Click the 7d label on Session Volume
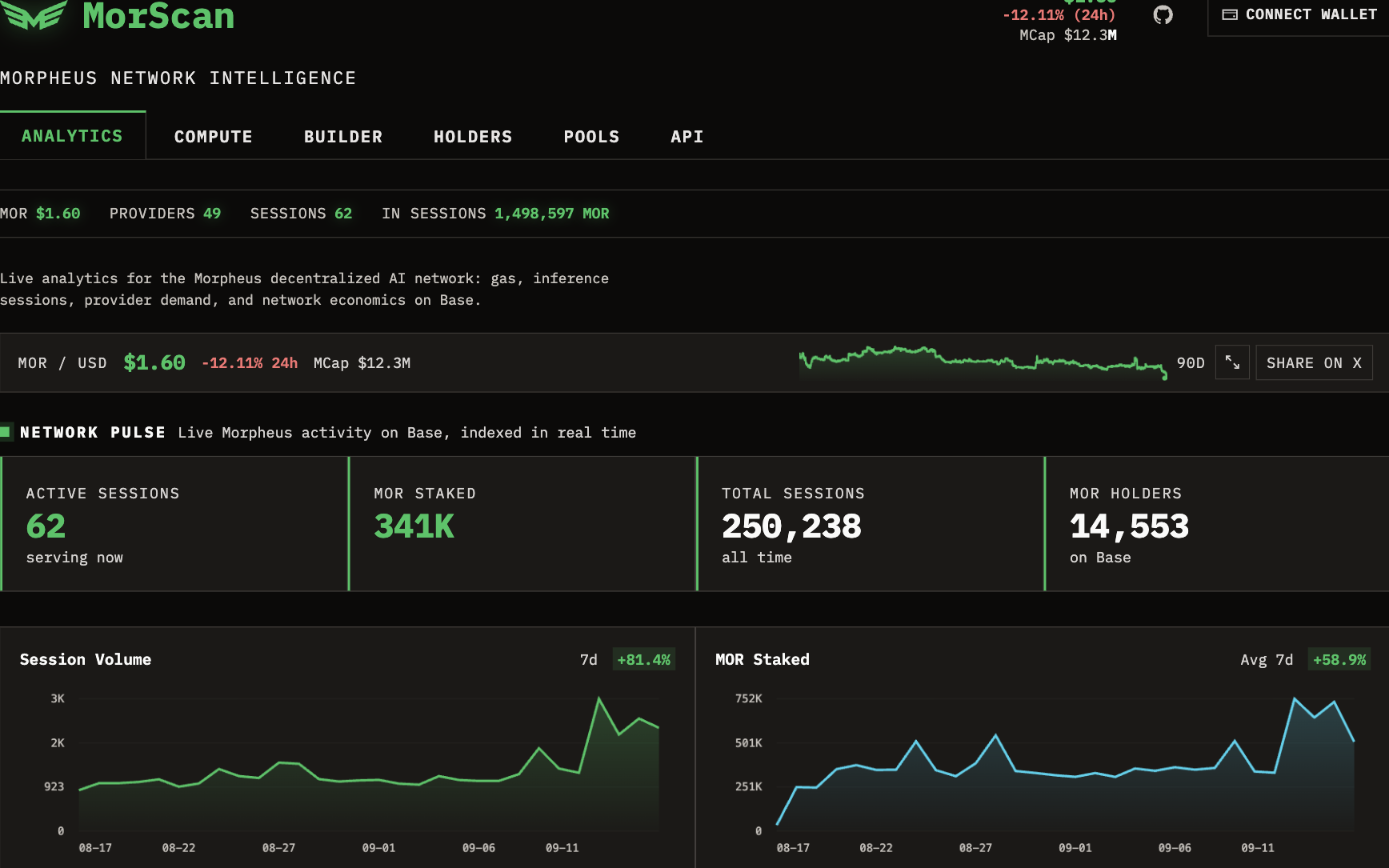The image size is (1389, 868). [x=588, y=660]
